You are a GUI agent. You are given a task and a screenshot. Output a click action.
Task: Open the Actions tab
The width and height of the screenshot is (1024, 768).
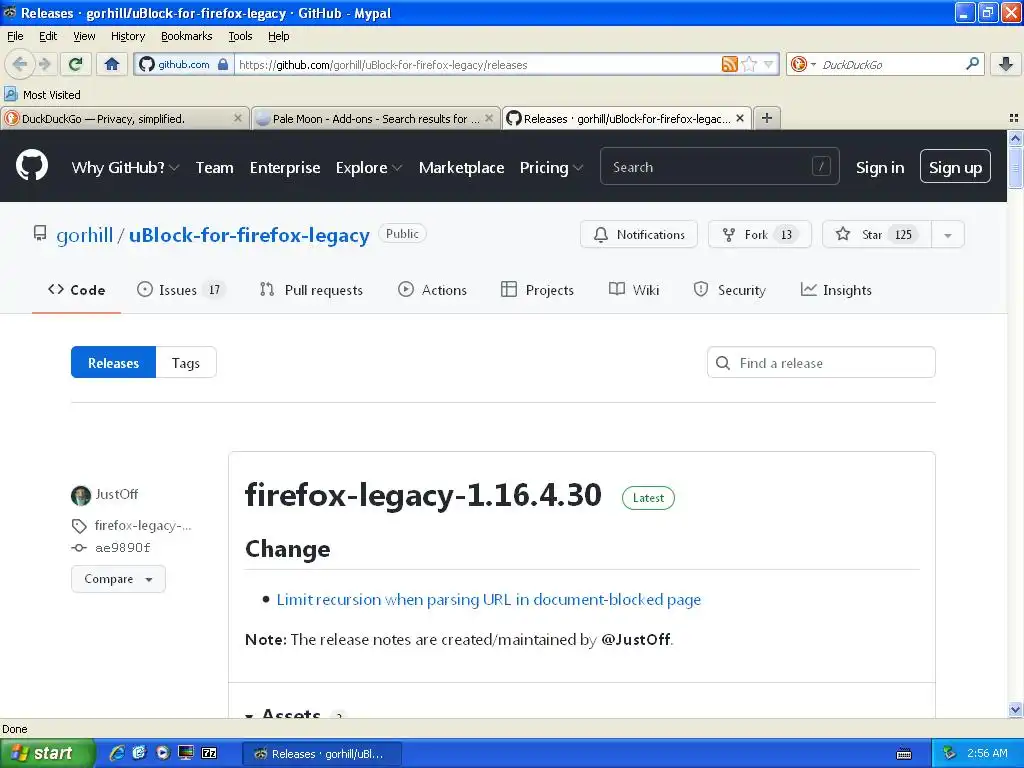432,290
